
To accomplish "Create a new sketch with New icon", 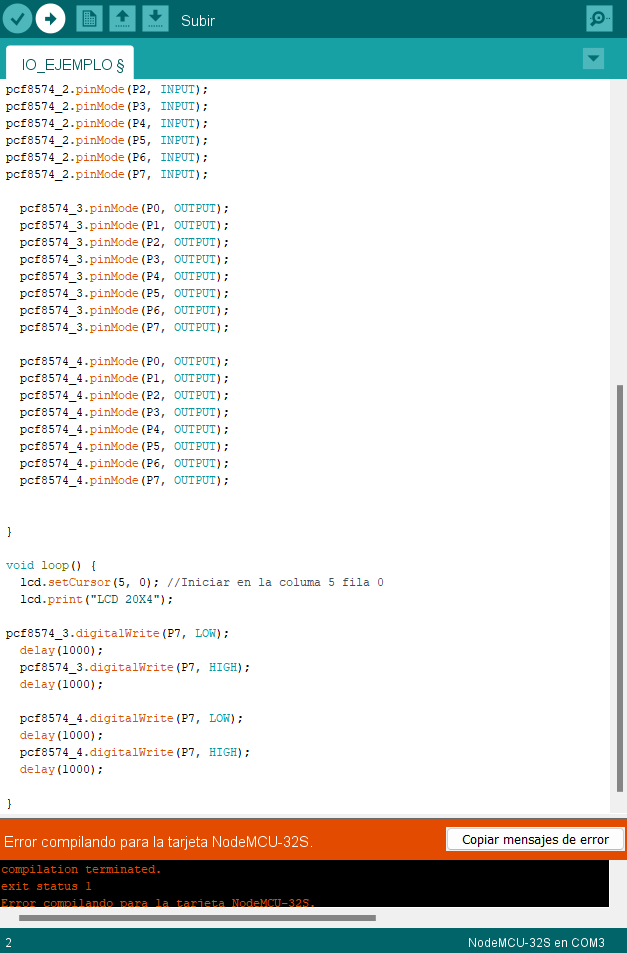I will pyautogui.click(x=89, y=19).
